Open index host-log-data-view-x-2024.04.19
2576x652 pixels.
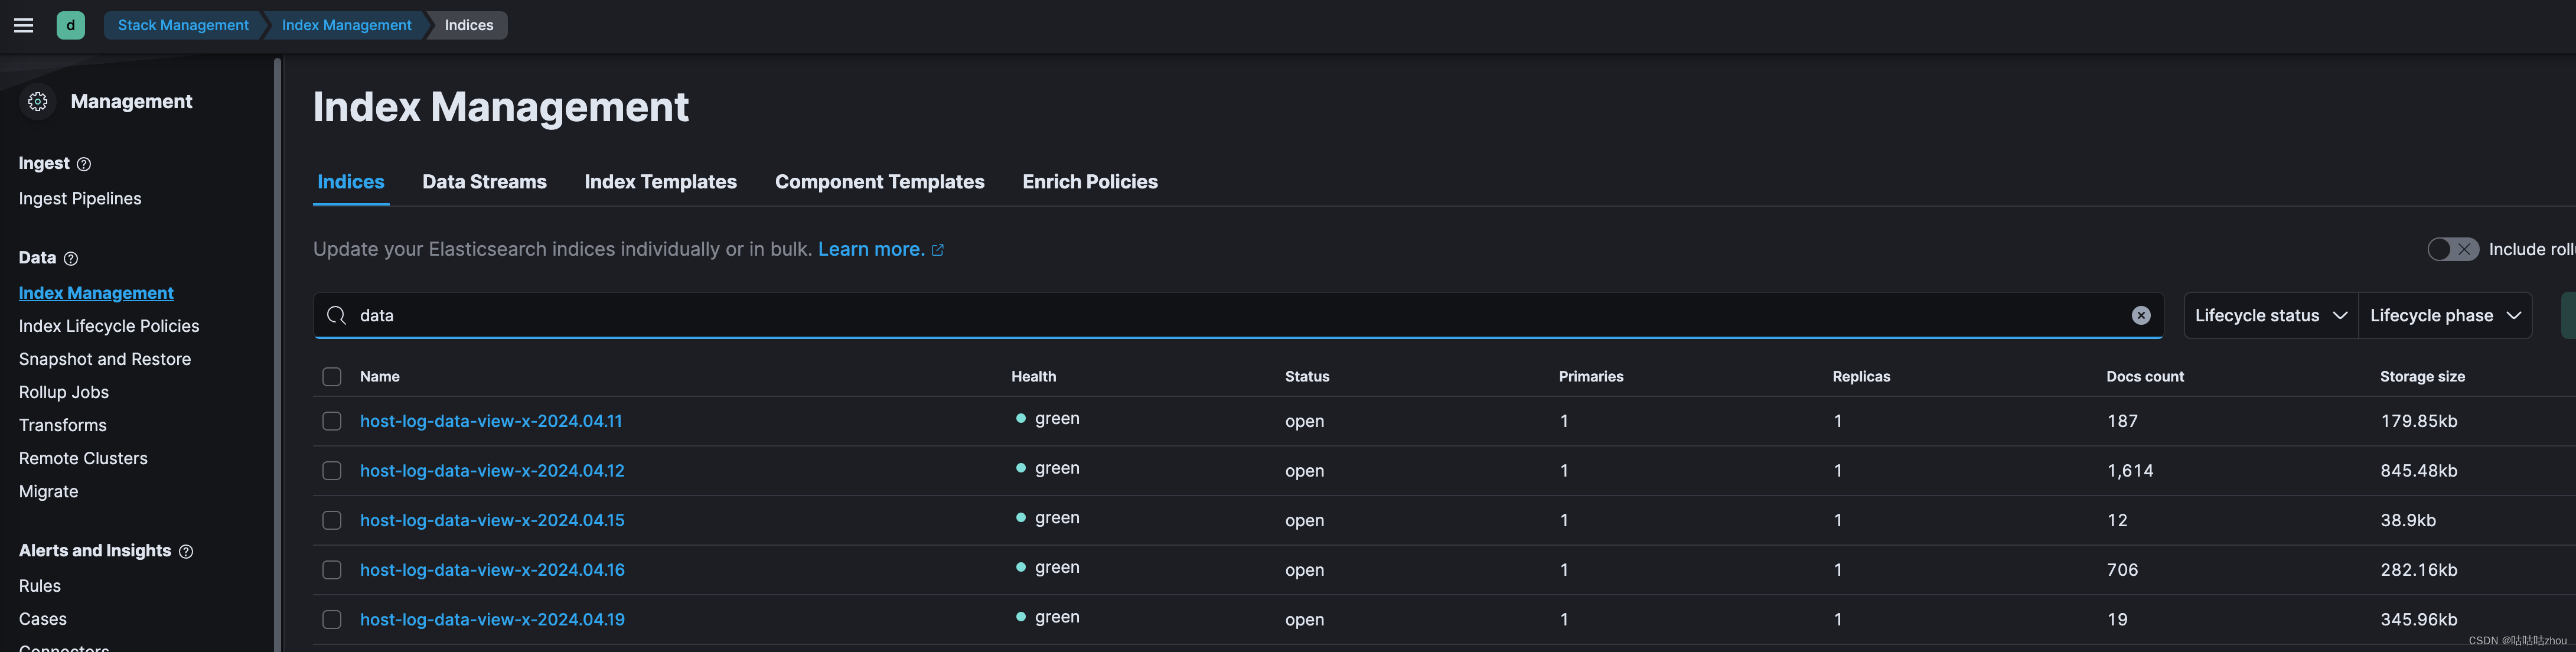[x=492, y=620]
